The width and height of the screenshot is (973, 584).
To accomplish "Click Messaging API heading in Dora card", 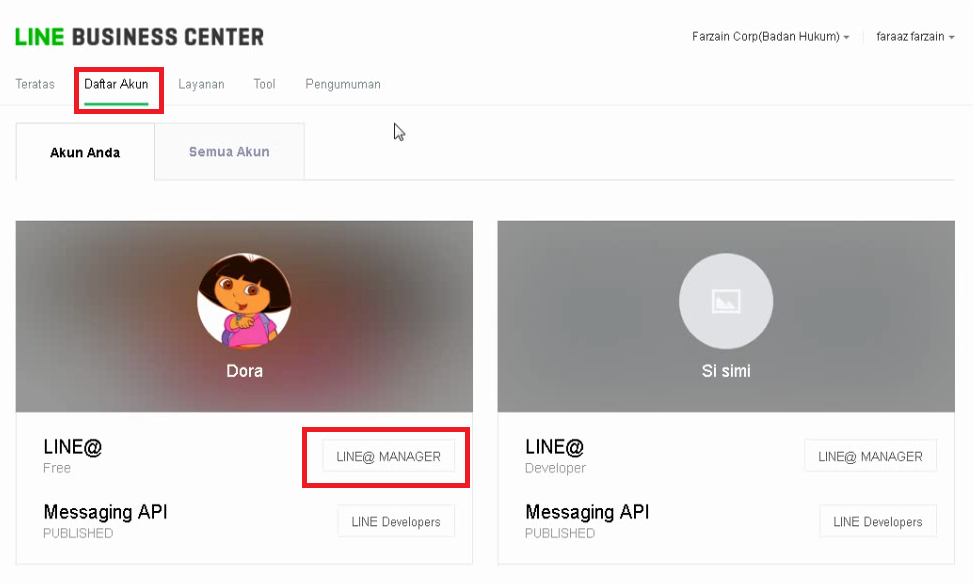I will (x=105, y=512).
